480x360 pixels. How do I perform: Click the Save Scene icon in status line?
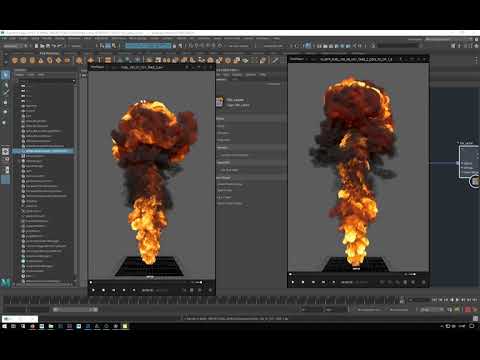pos(48,46)
